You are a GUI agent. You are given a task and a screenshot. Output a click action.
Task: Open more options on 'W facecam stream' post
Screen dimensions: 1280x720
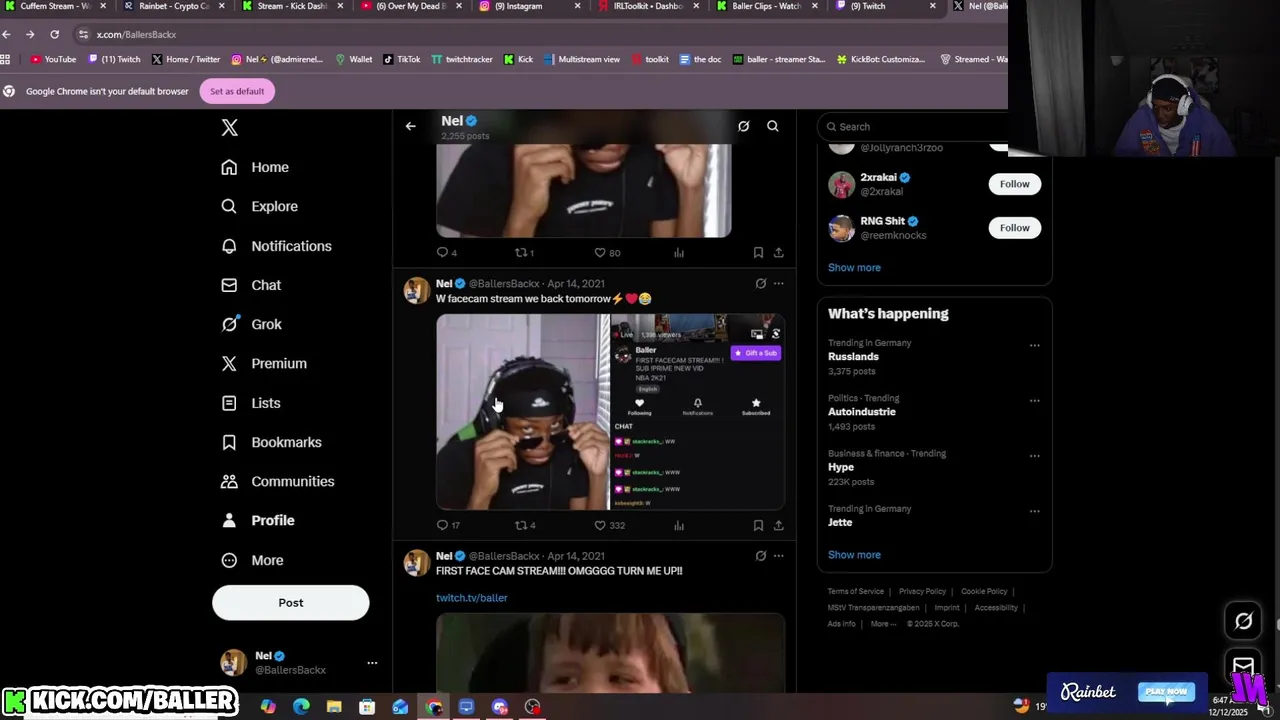[779, 284]
